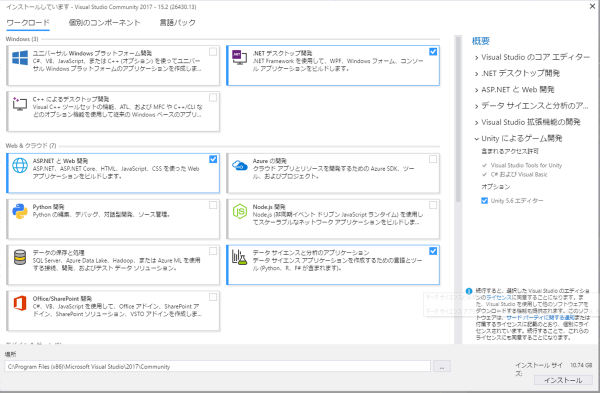This screenshot has height=393, width=600.
Task: Open the 個別のコンポーネント tab
Action: (x=104, y=23)
